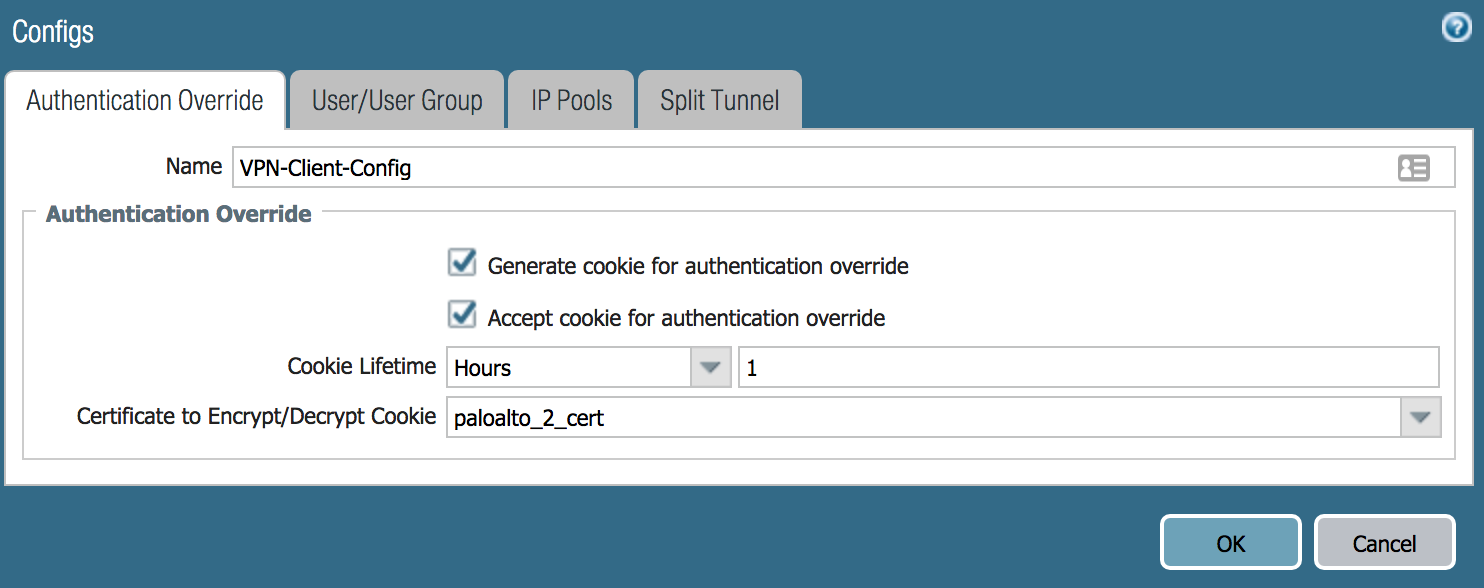This screenshot has height=588, width=1484.
Task: Click the 'Generate cookie for authentication override' label text
Action: [x=698, y=266]
